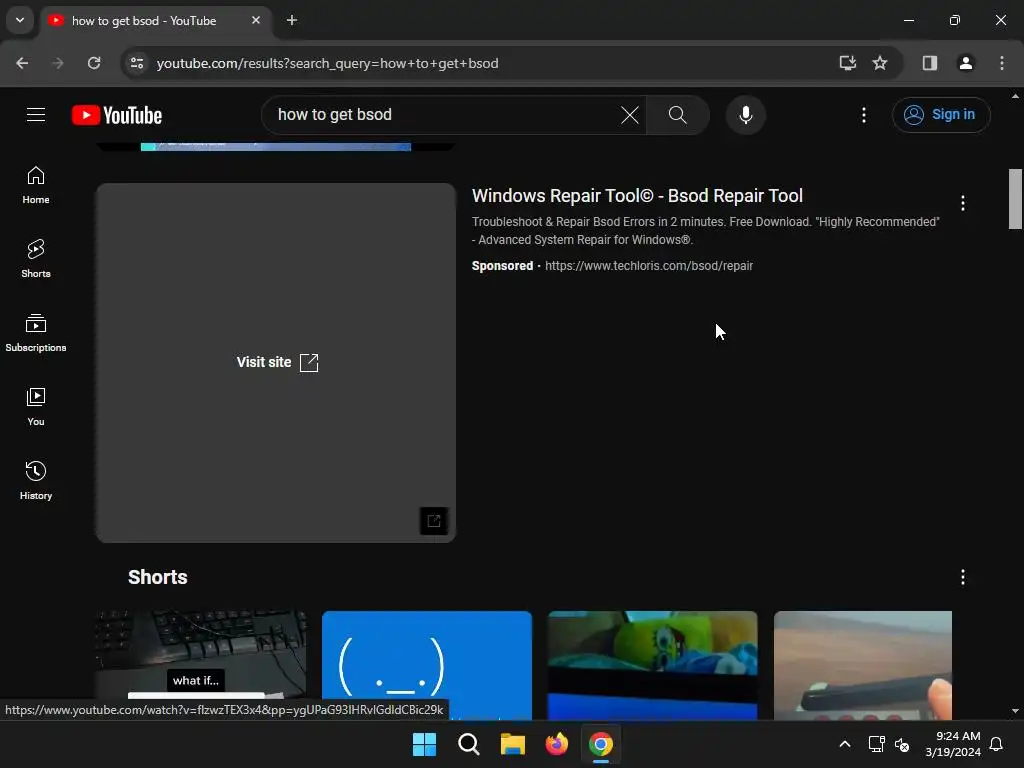Viewport: 1024px width, 768px height.
Task: Open the network icon in system tray
Action: 876,744
